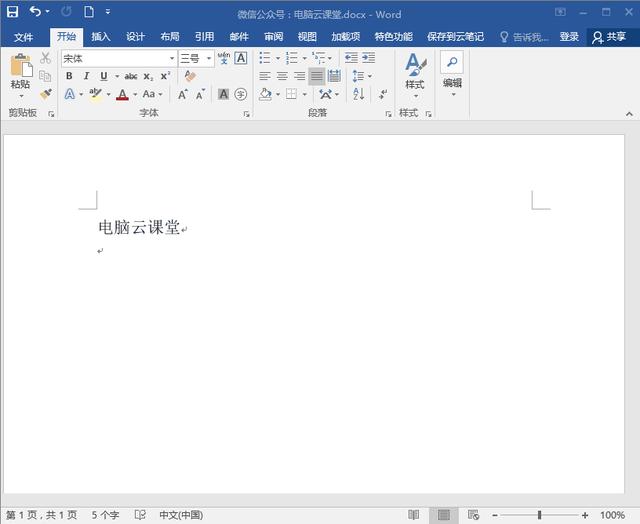Toggle Subscript formatting
The height and width of the screenshot is (524, 640).
pos(148,76)
